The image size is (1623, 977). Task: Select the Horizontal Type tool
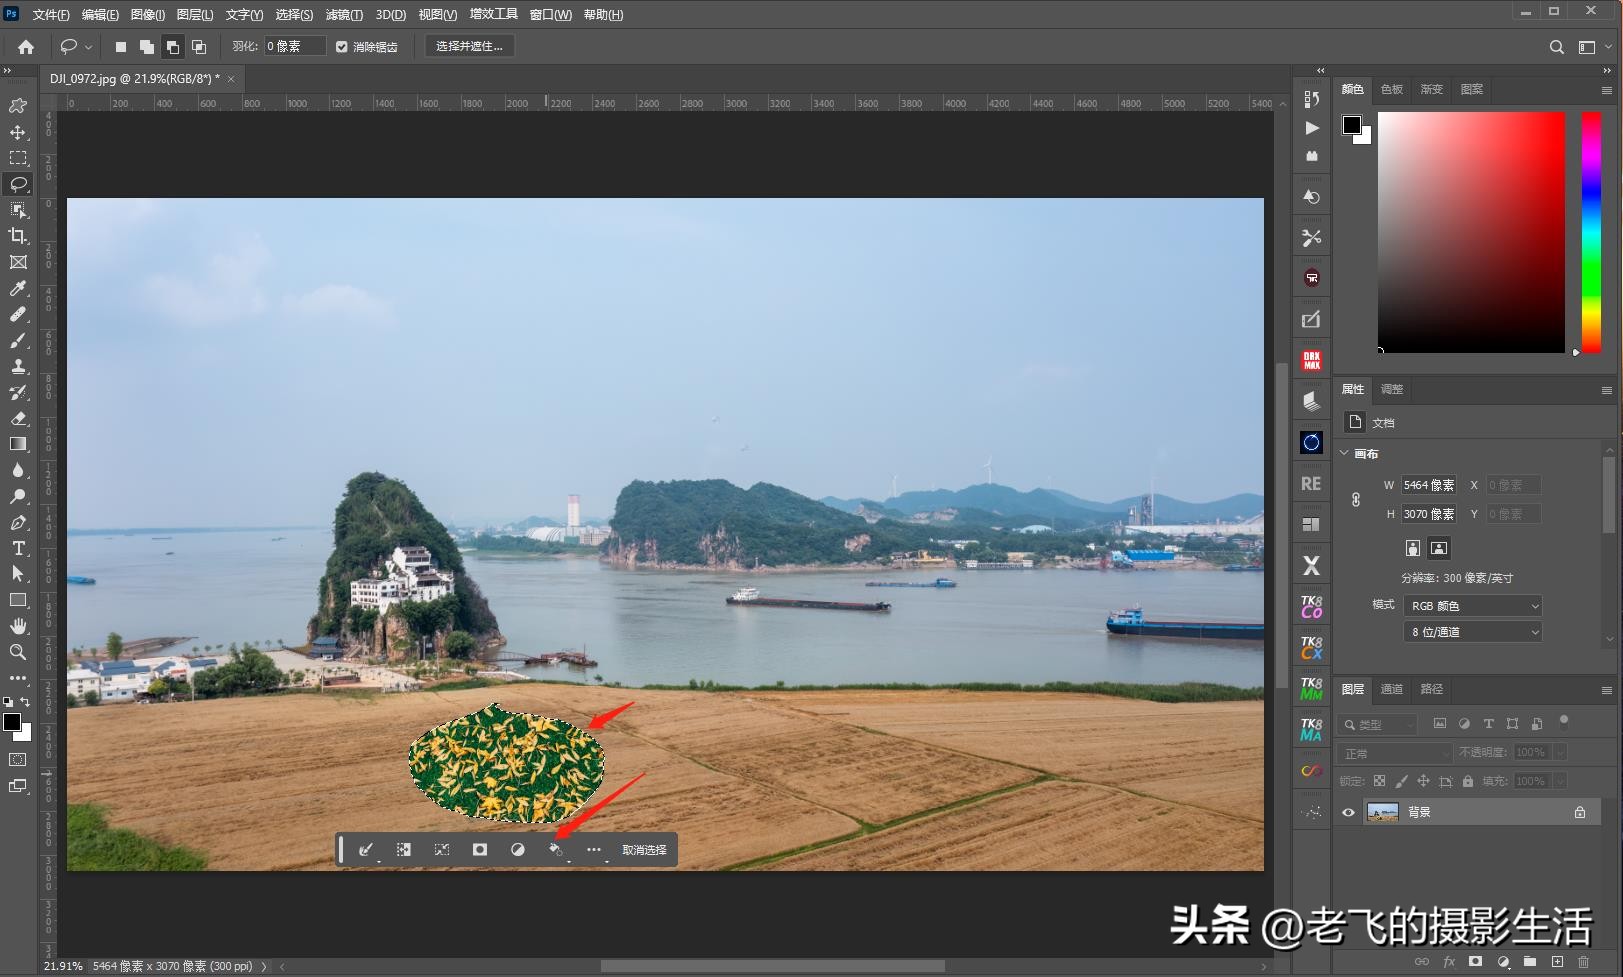coord(18,549)
